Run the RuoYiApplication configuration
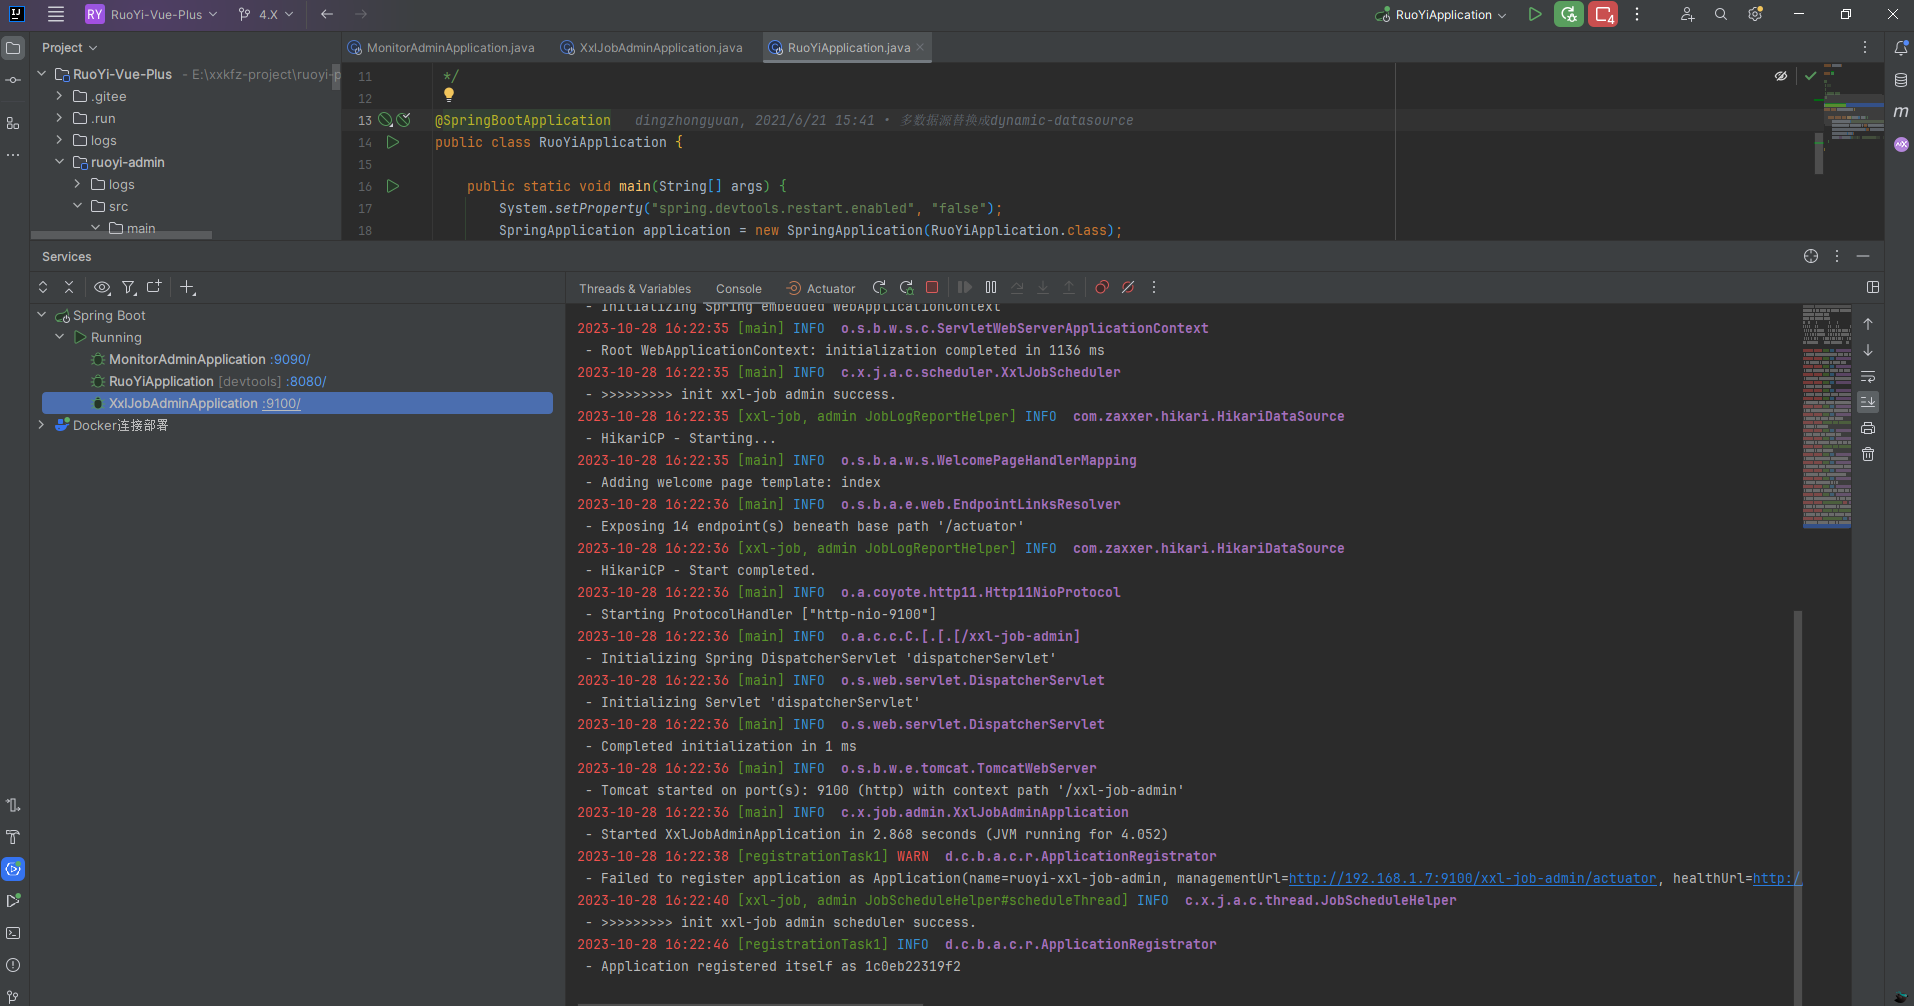This screenshot has height=1006, width=1914. click(x=1535, y=14)
